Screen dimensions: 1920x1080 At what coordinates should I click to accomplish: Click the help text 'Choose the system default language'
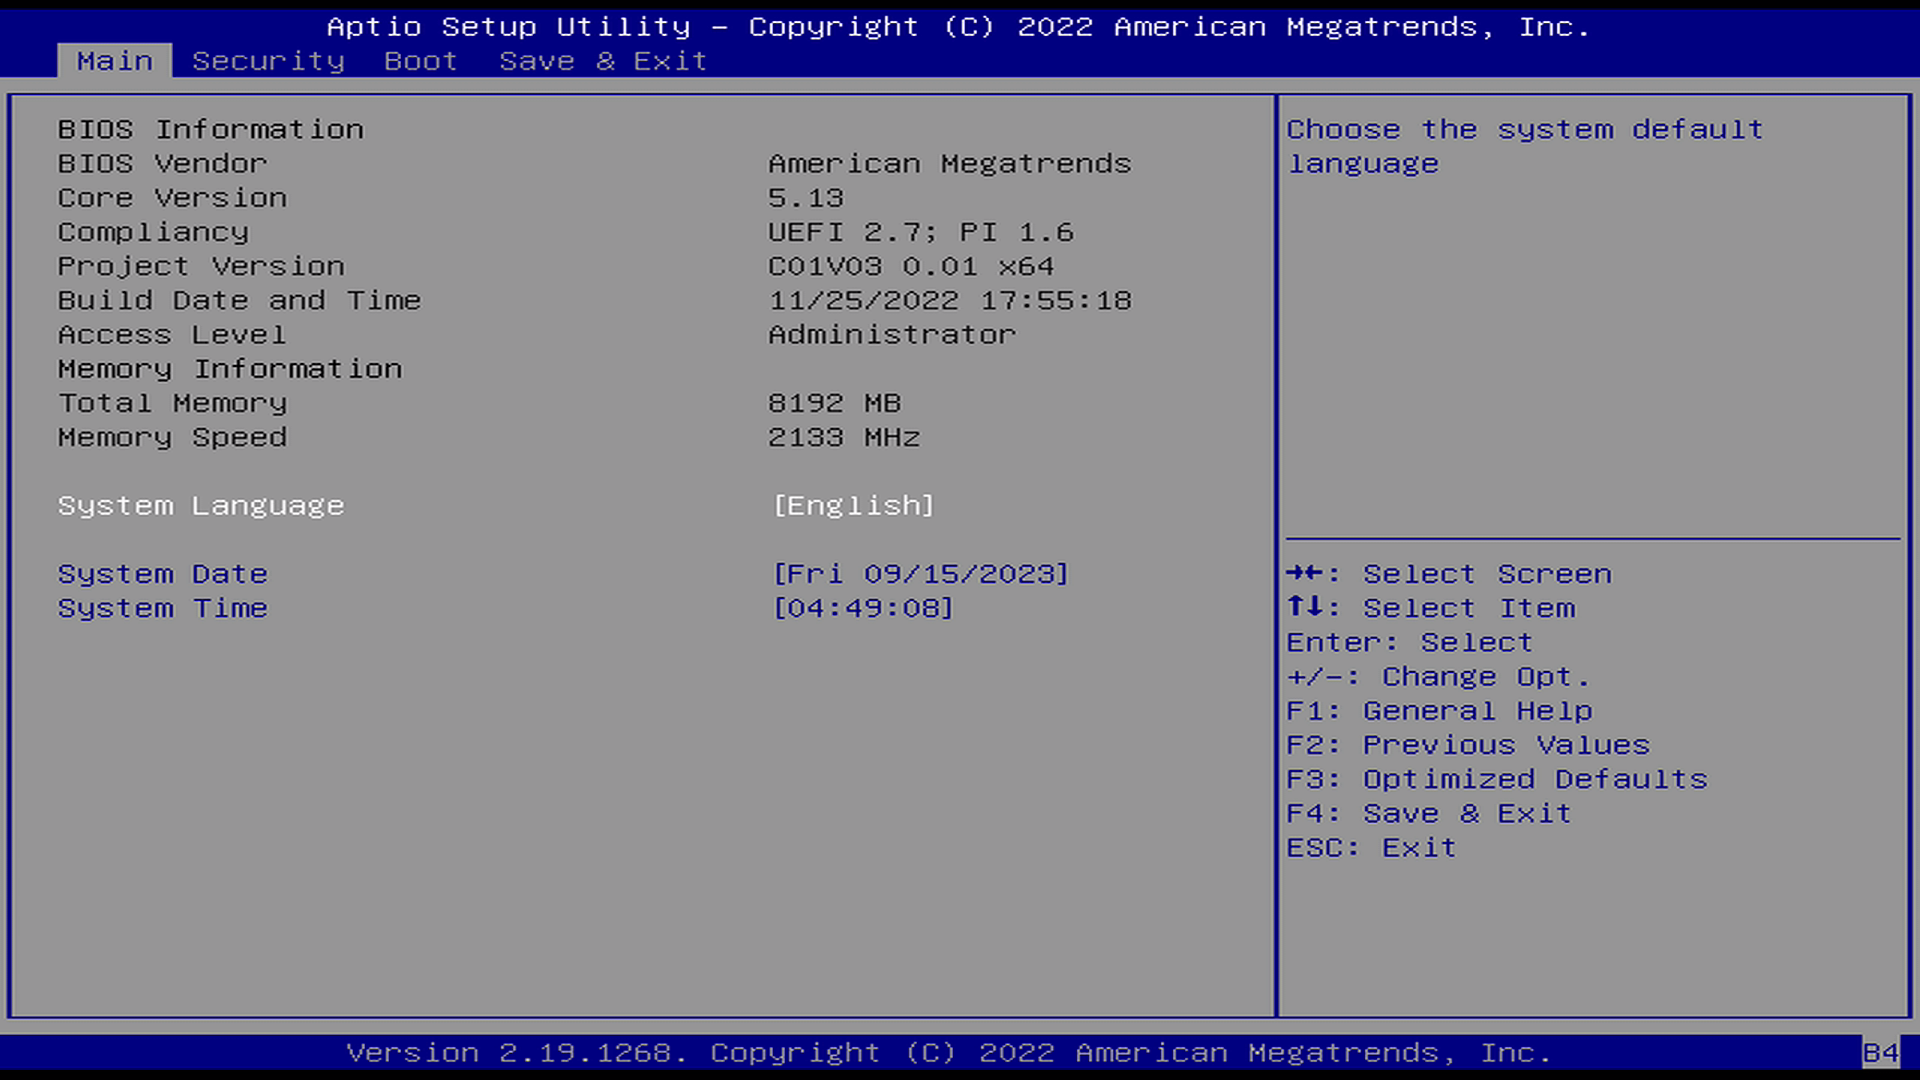[1525, 147]
